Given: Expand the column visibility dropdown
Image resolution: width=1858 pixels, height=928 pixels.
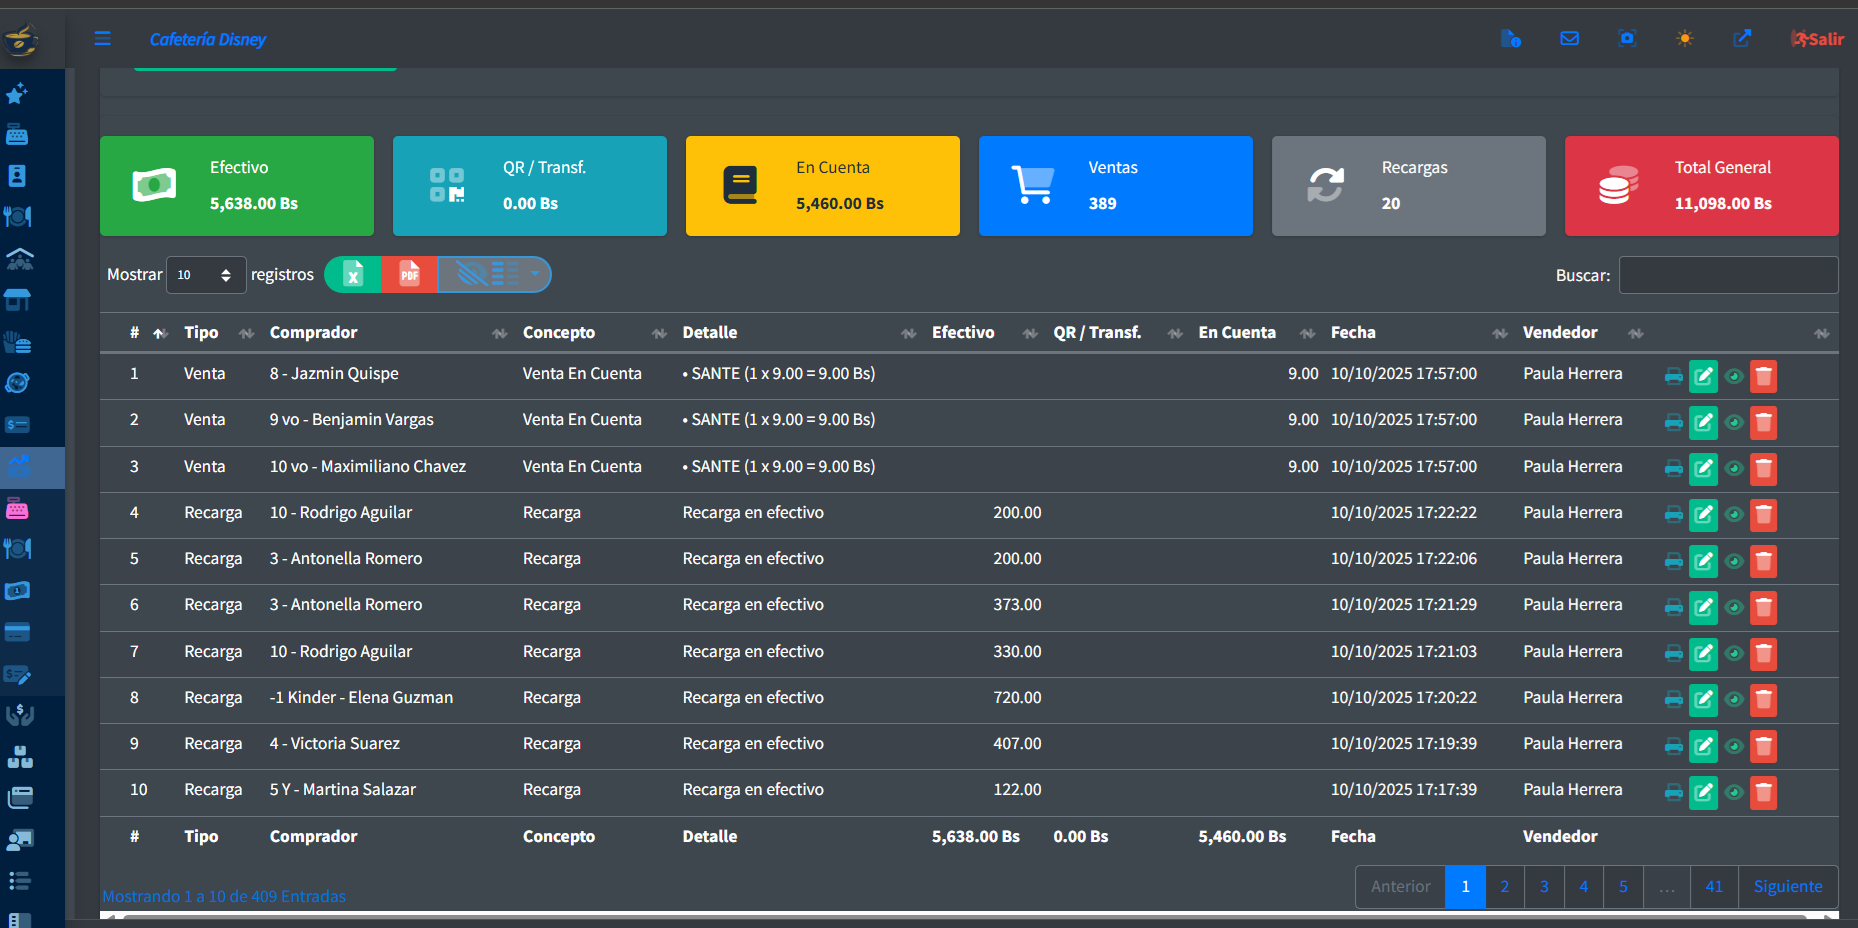Looking at the screenshot, I should pos(494,274).
